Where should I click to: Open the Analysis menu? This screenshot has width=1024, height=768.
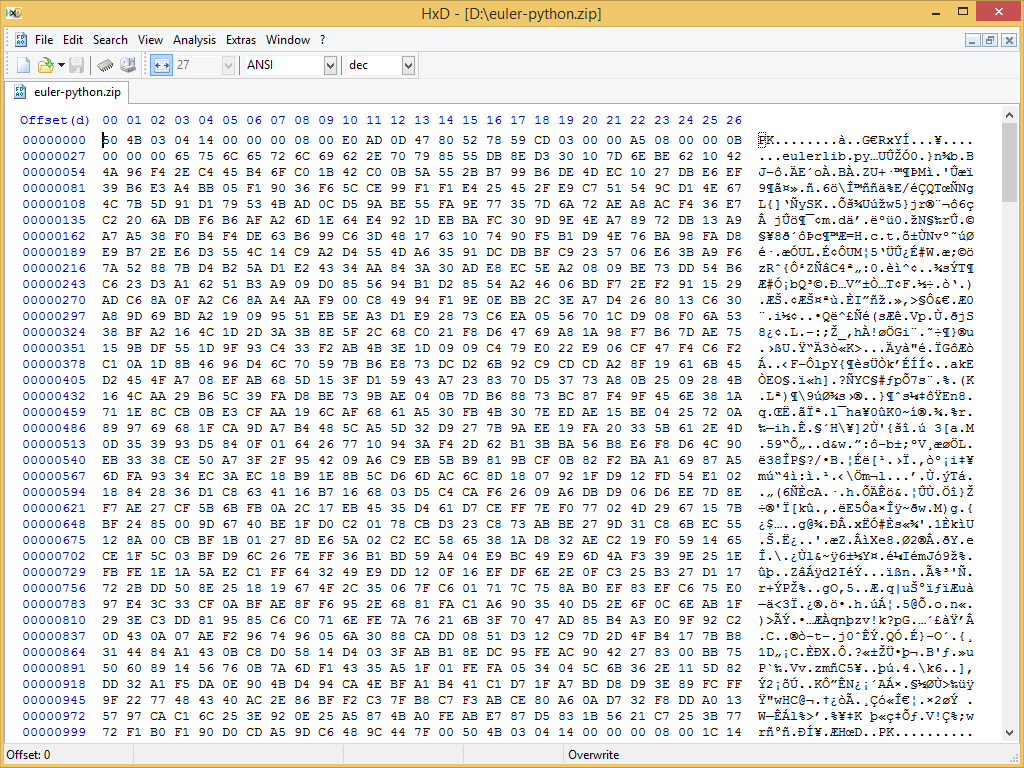tap(194, 40)
